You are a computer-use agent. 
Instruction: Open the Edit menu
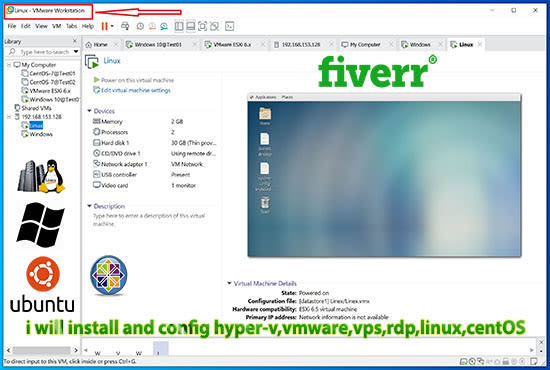pyautogui.click(x=26, y=26)
